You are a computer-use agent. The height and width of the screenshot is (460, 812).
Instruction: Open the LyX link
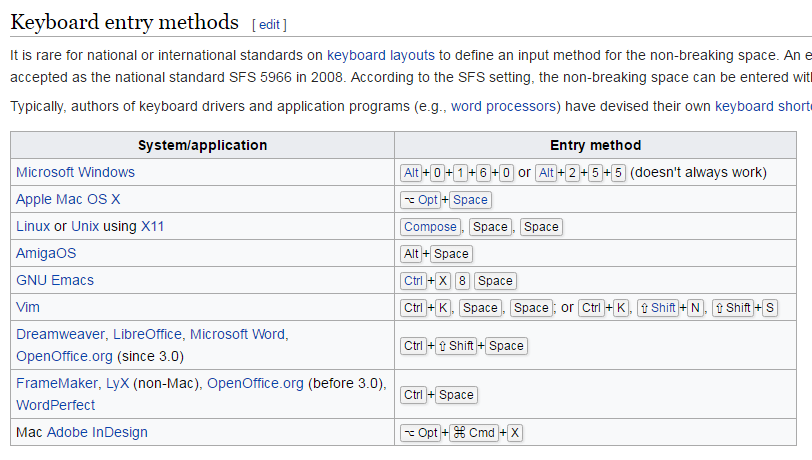[118, 383]
